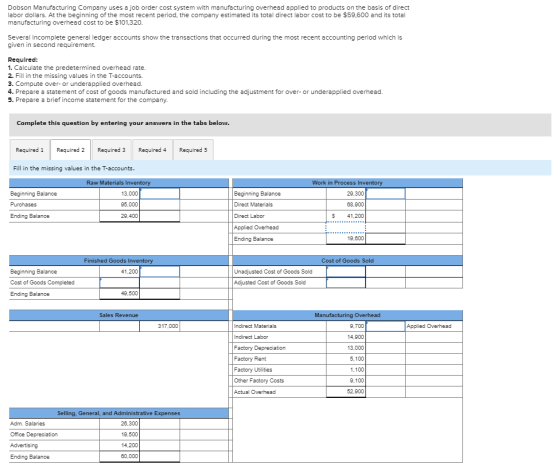
Task: Click the Raw Materials Beginning Balance credit input
Action: (x=160, y=194)
